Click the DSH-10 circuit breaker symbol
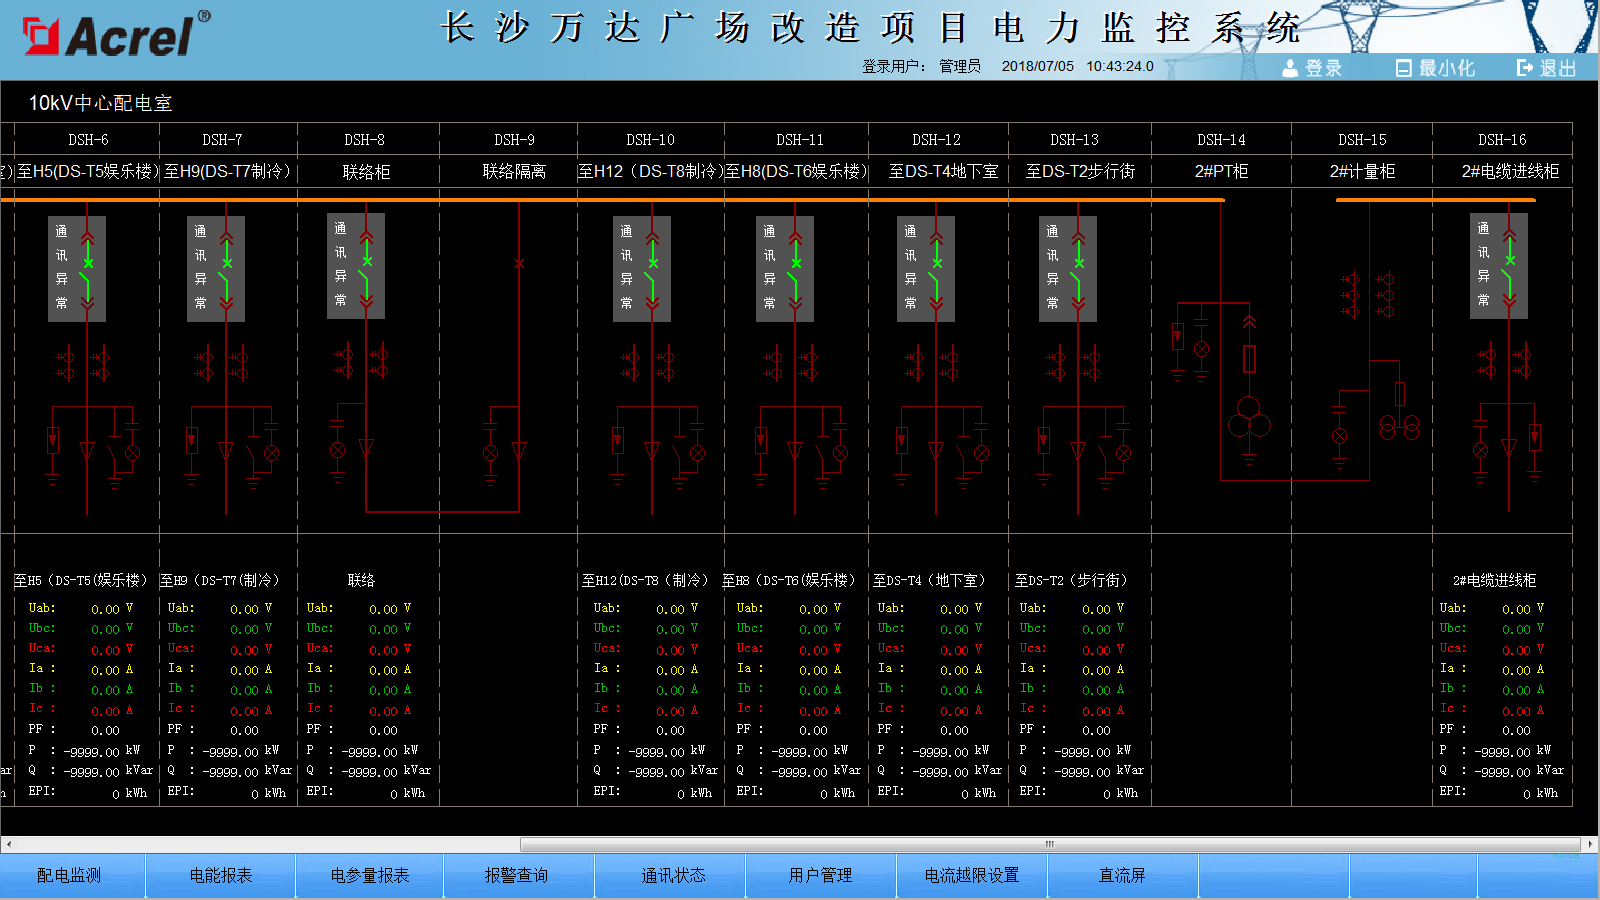The width and height of the screenshot is (1600, 900). click(x=653, y=268)
